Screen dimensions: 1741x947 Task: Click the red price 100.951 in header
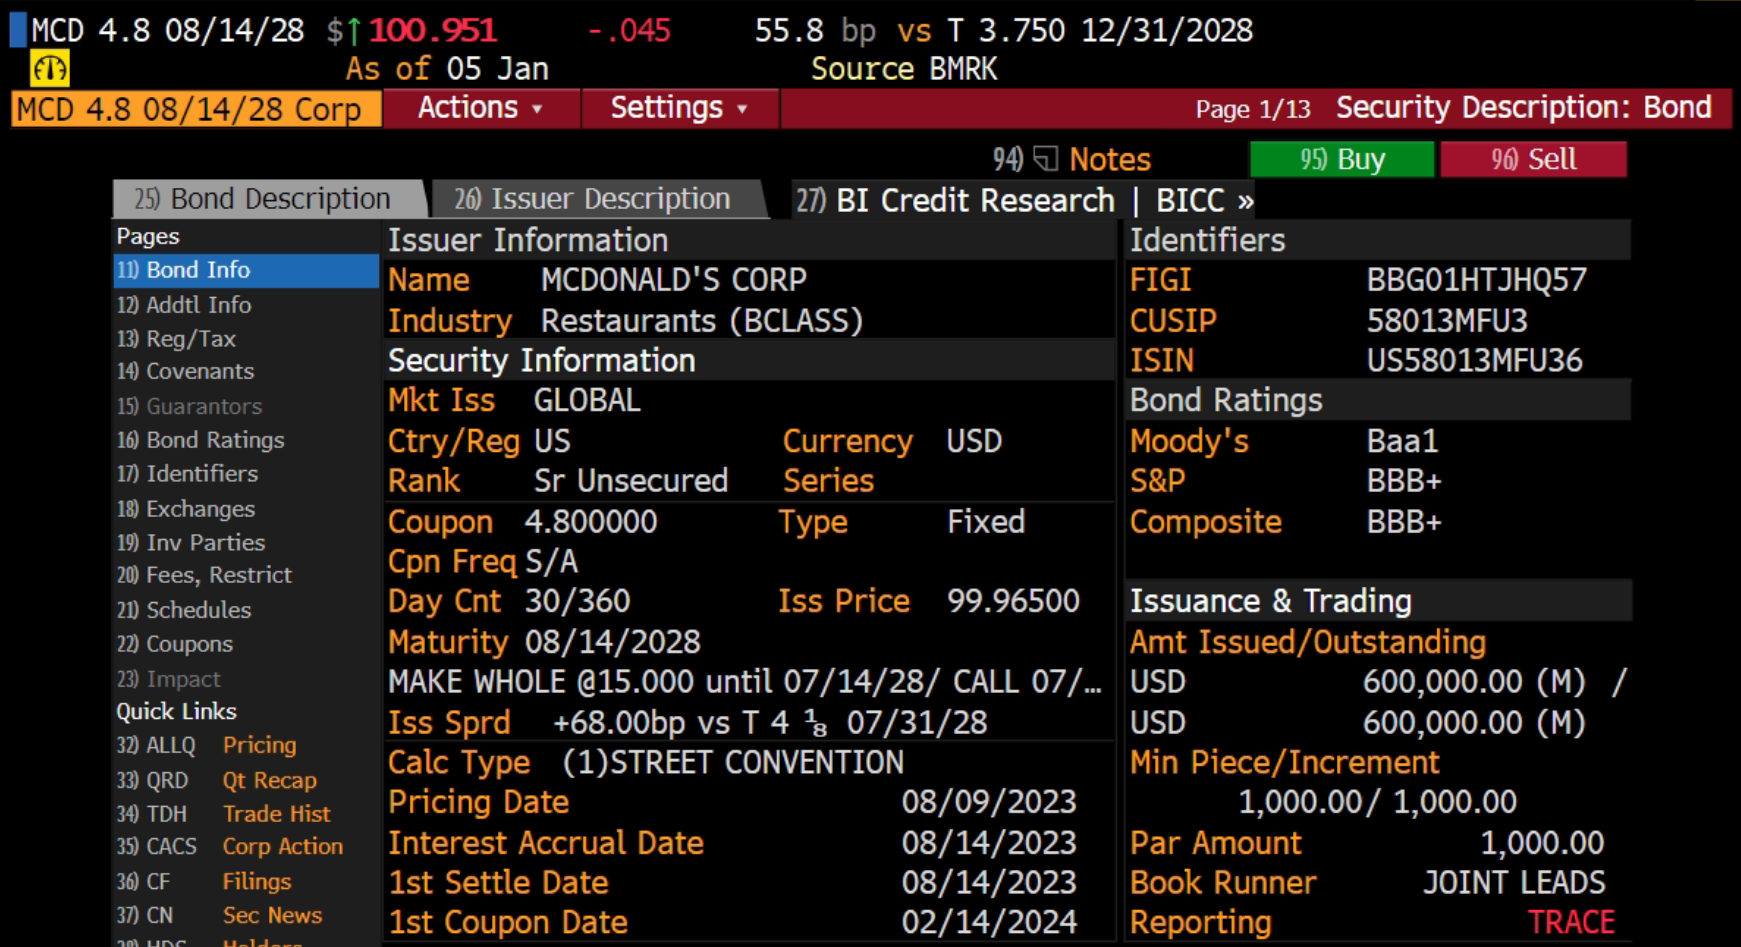433,31
